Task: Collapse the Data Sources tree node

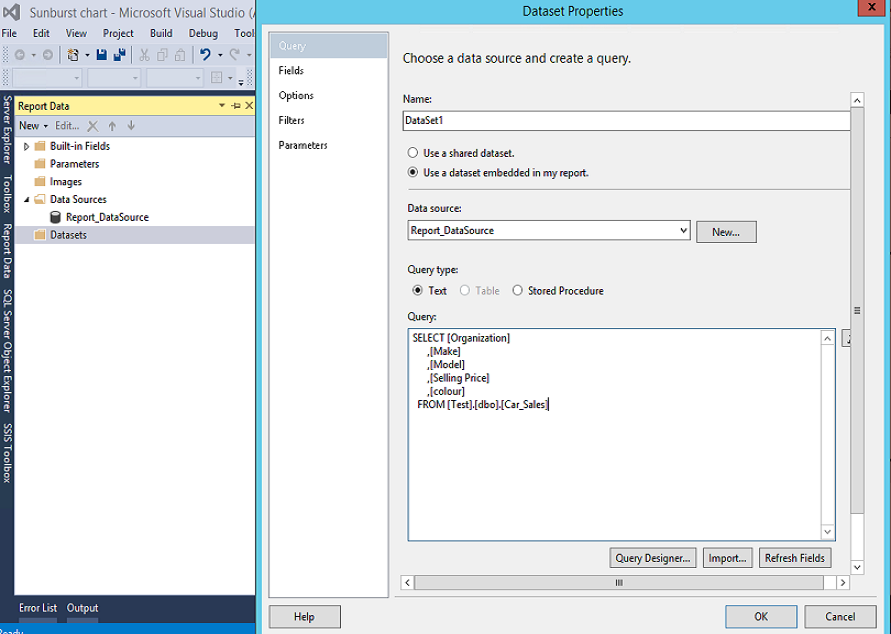Action: (26, 199)
